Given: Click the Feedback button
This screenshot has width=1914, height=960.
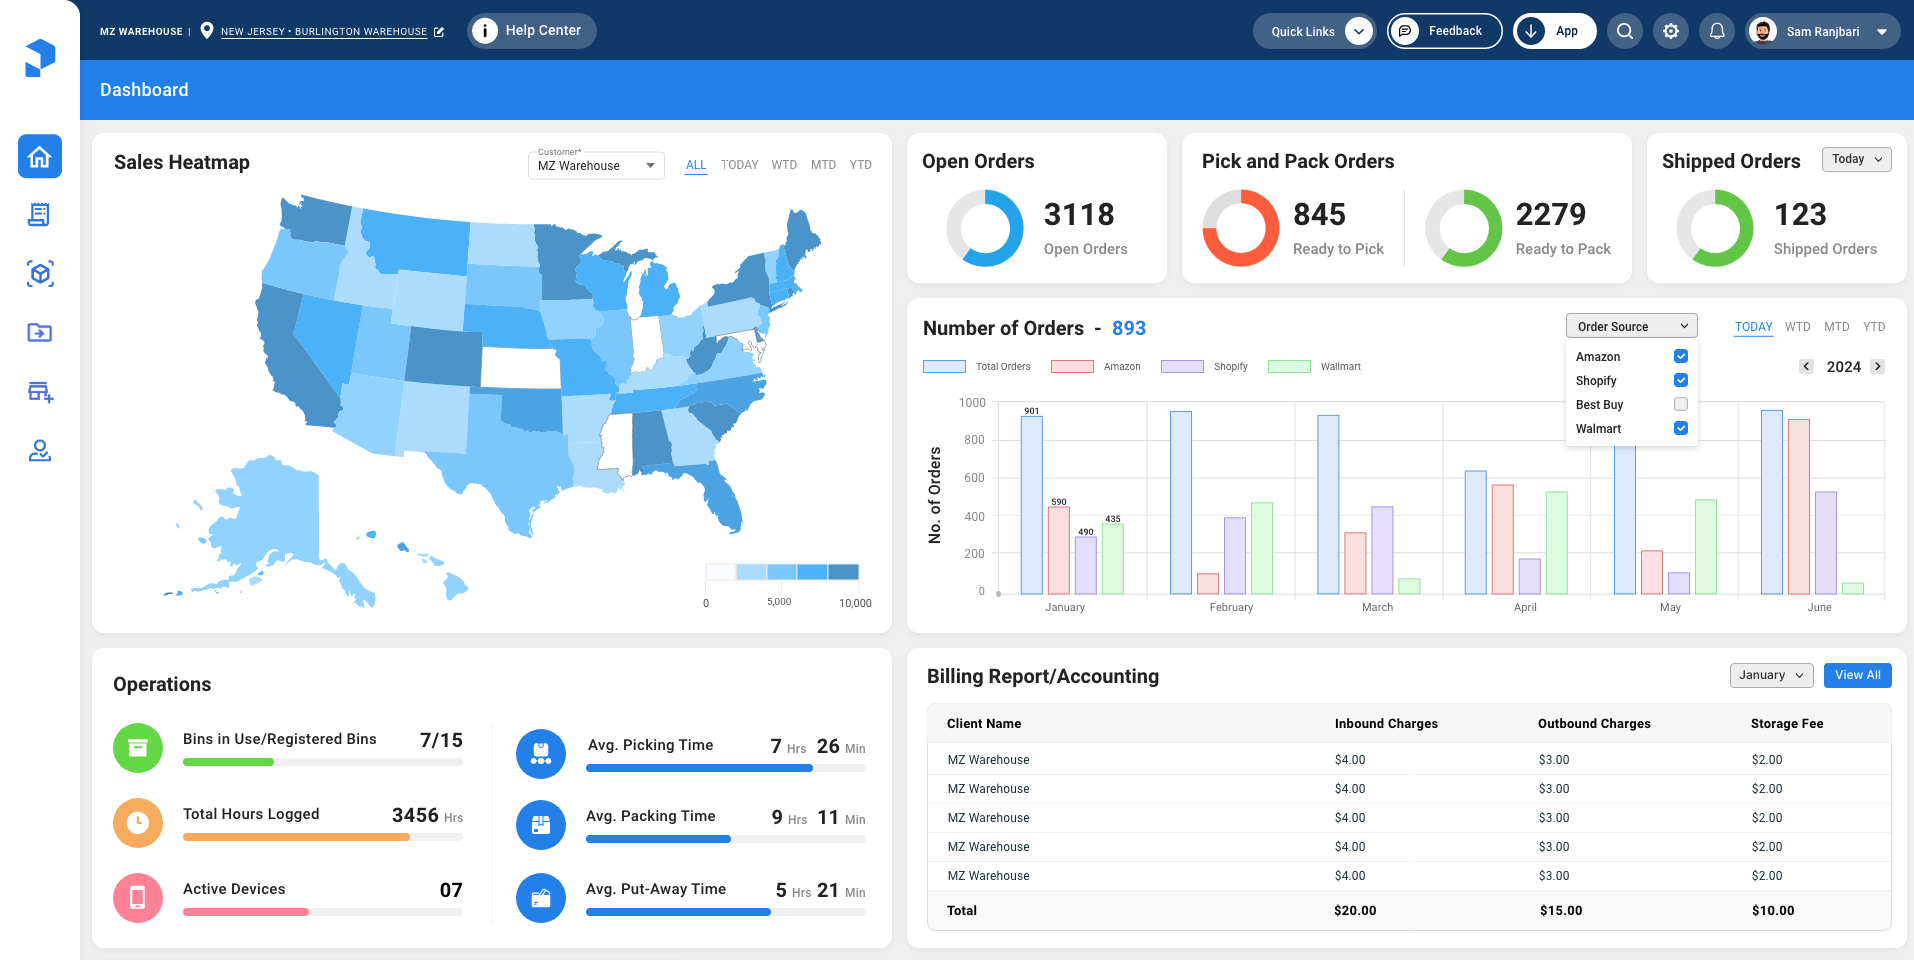Looking at the screenshot, I should (1444, 31).
